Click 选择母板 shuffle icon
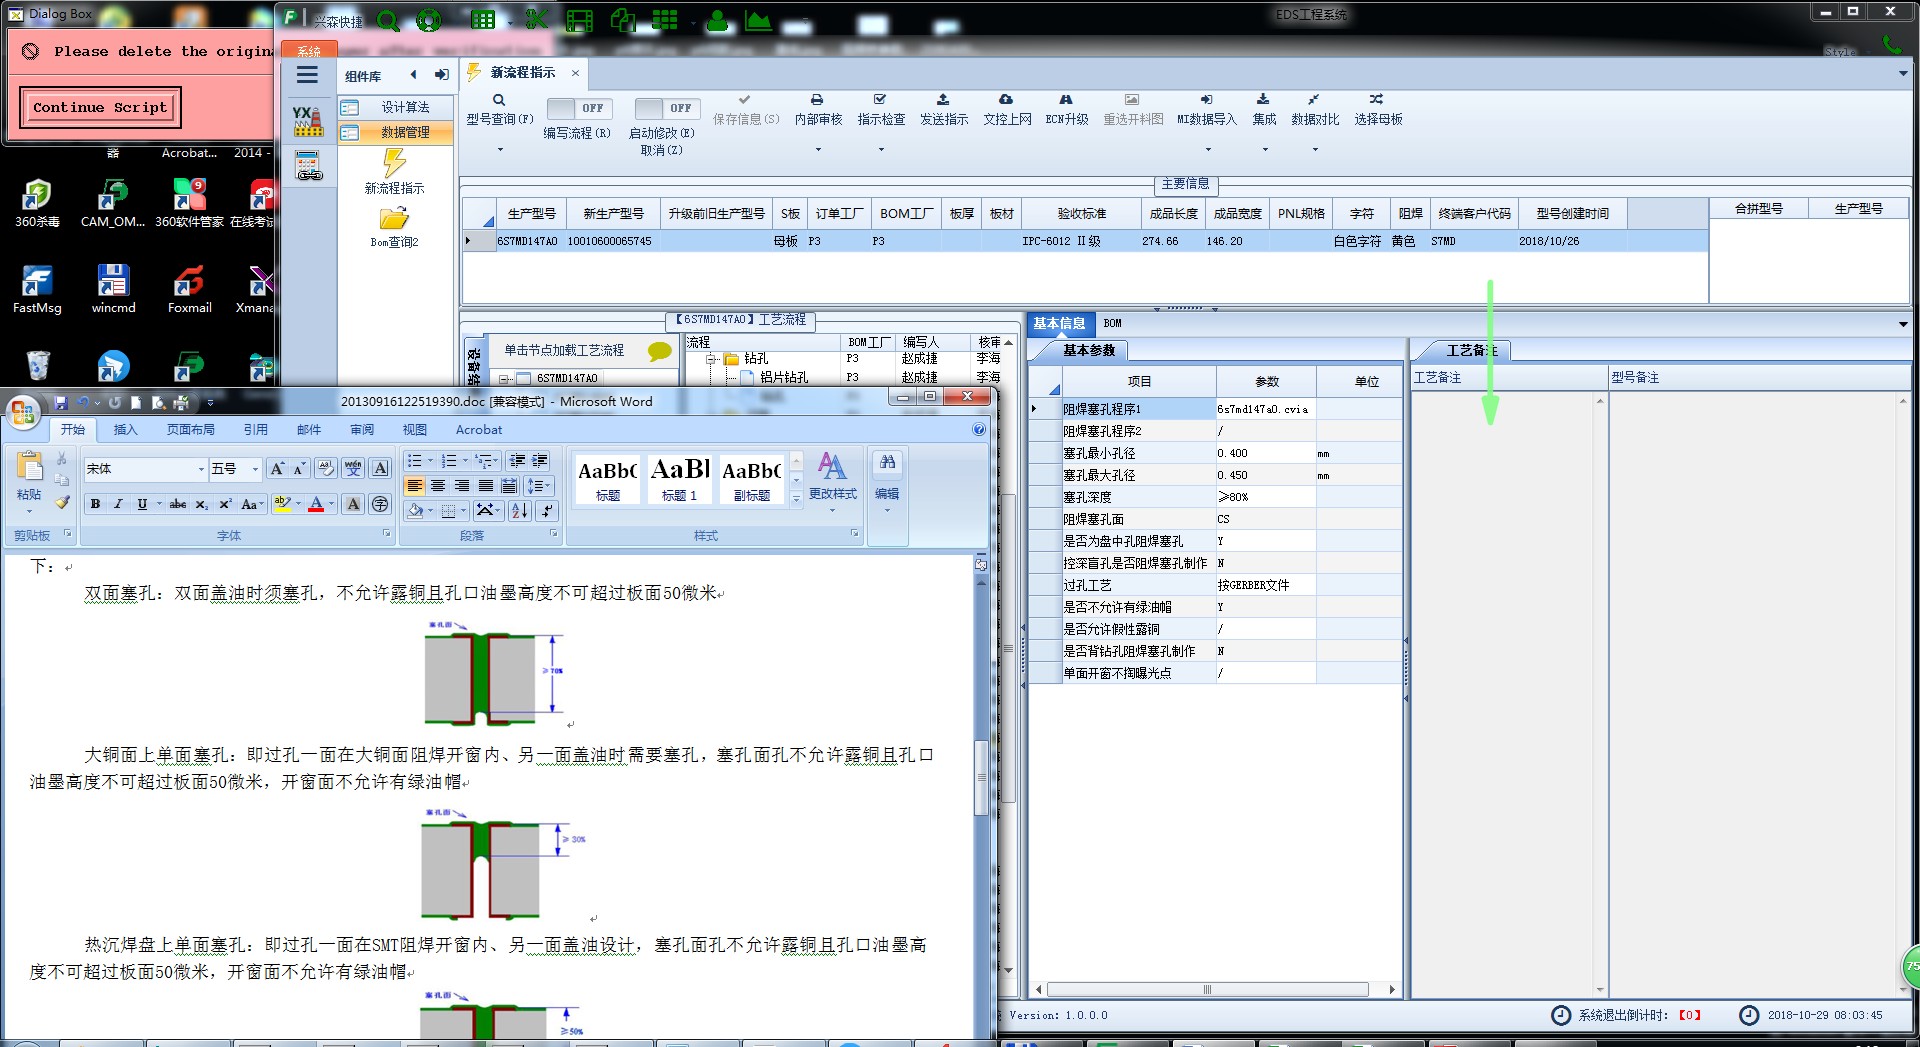Viewport: 1920px width, 1047px height. tap(1377, 100)
